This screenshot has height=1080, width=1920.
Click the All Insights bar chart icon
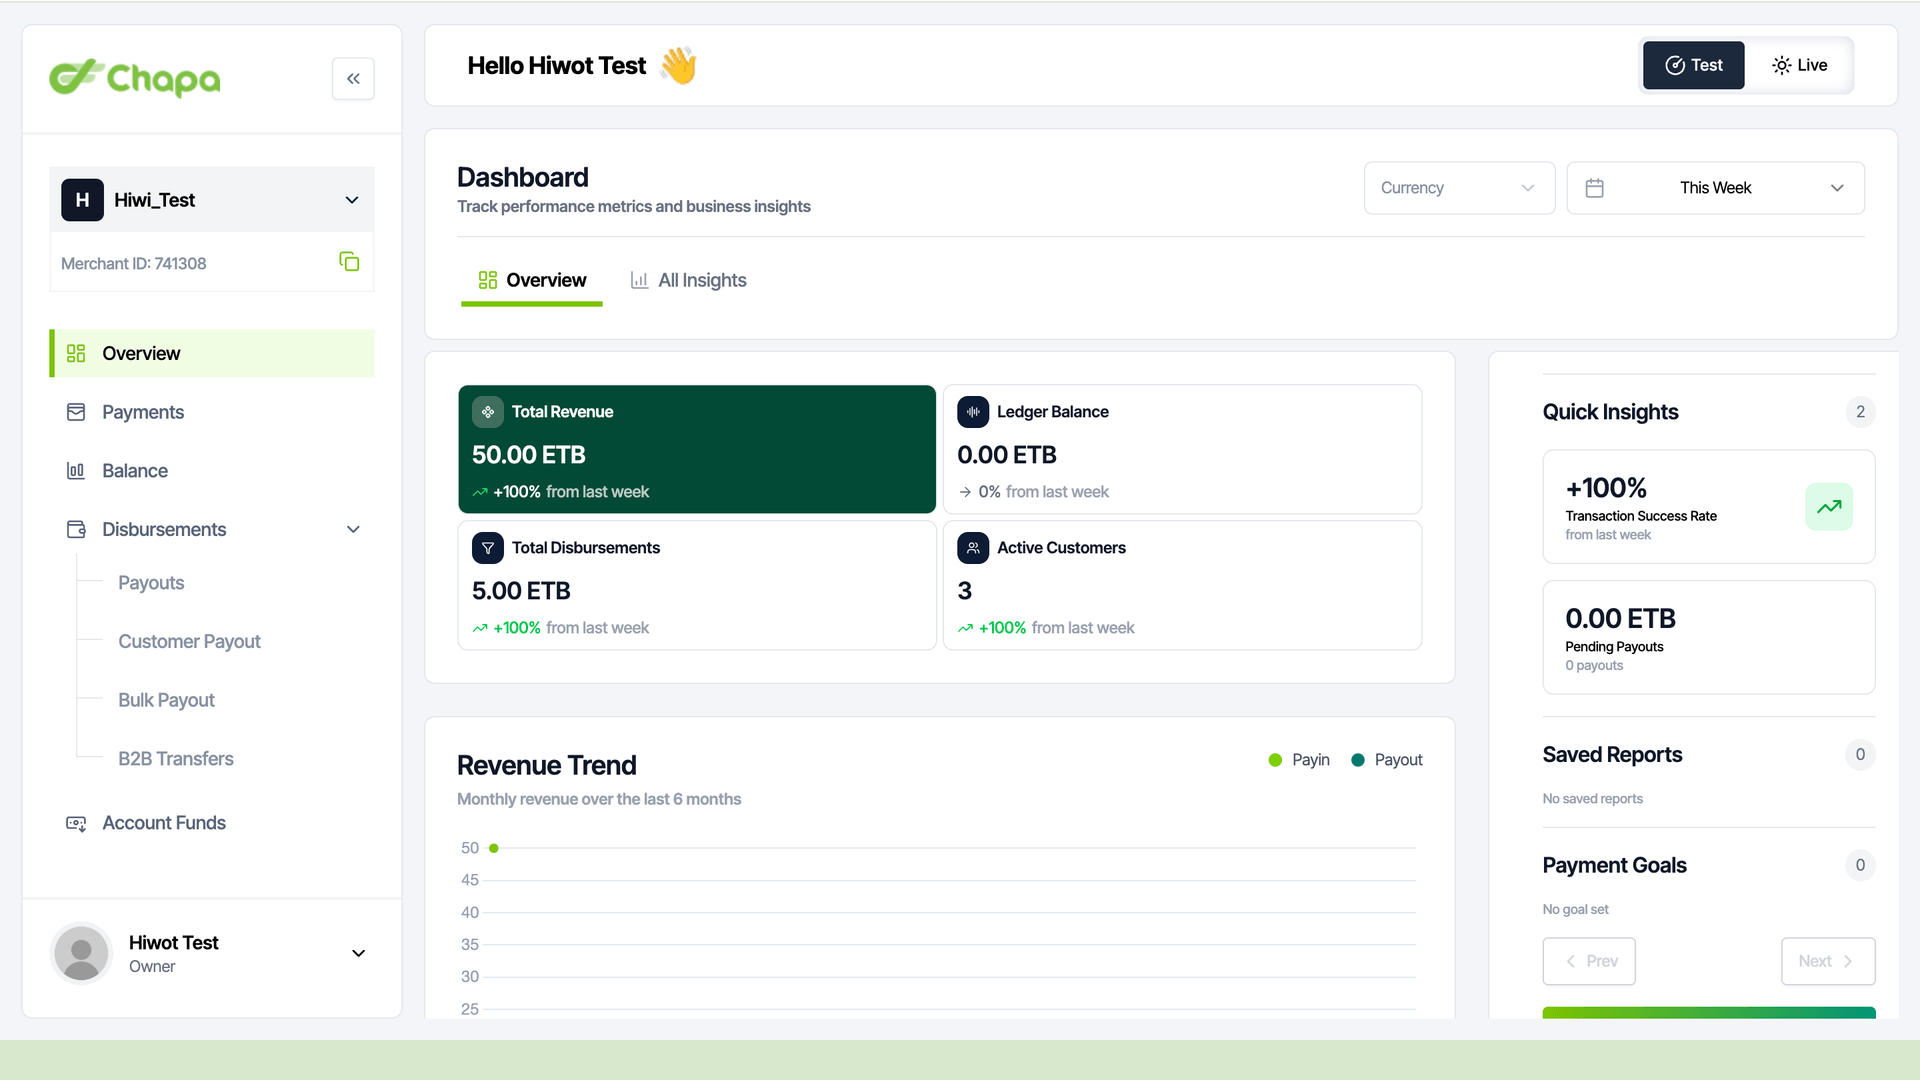click(639, 280)
